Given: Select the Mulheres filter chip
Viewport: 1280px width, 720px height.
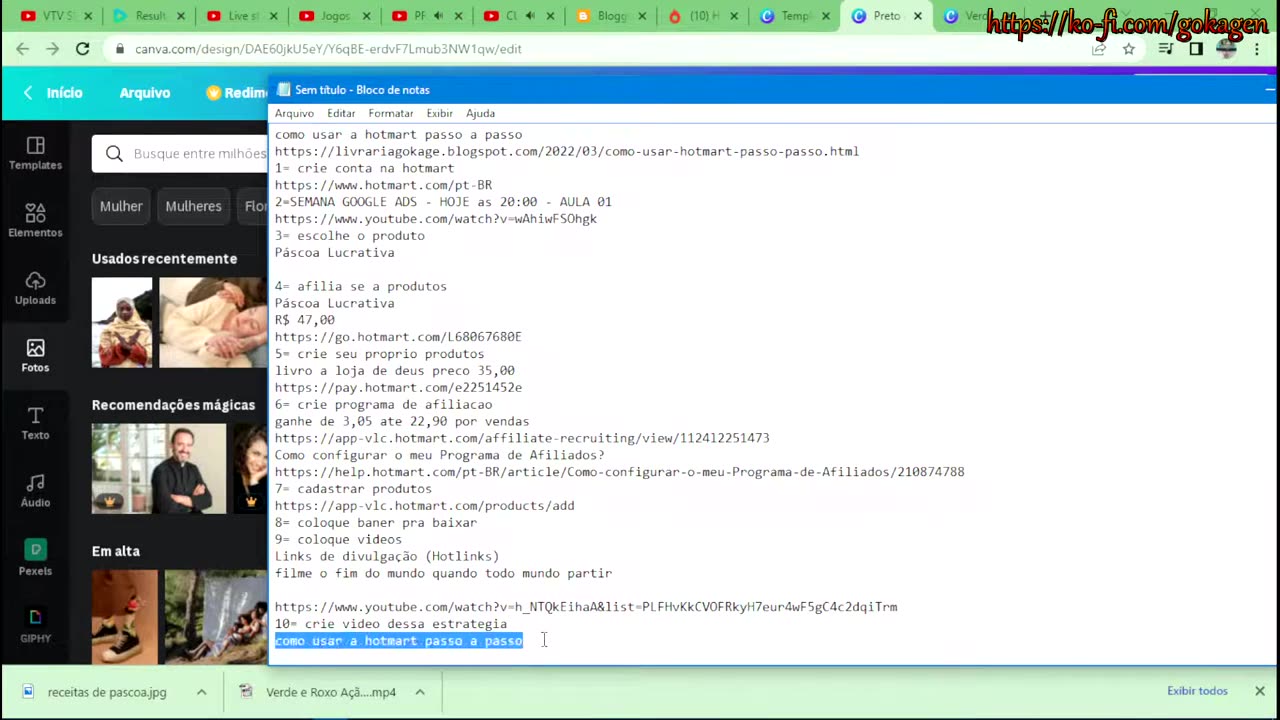Looking at the screenshot, I should click(193, 206).
